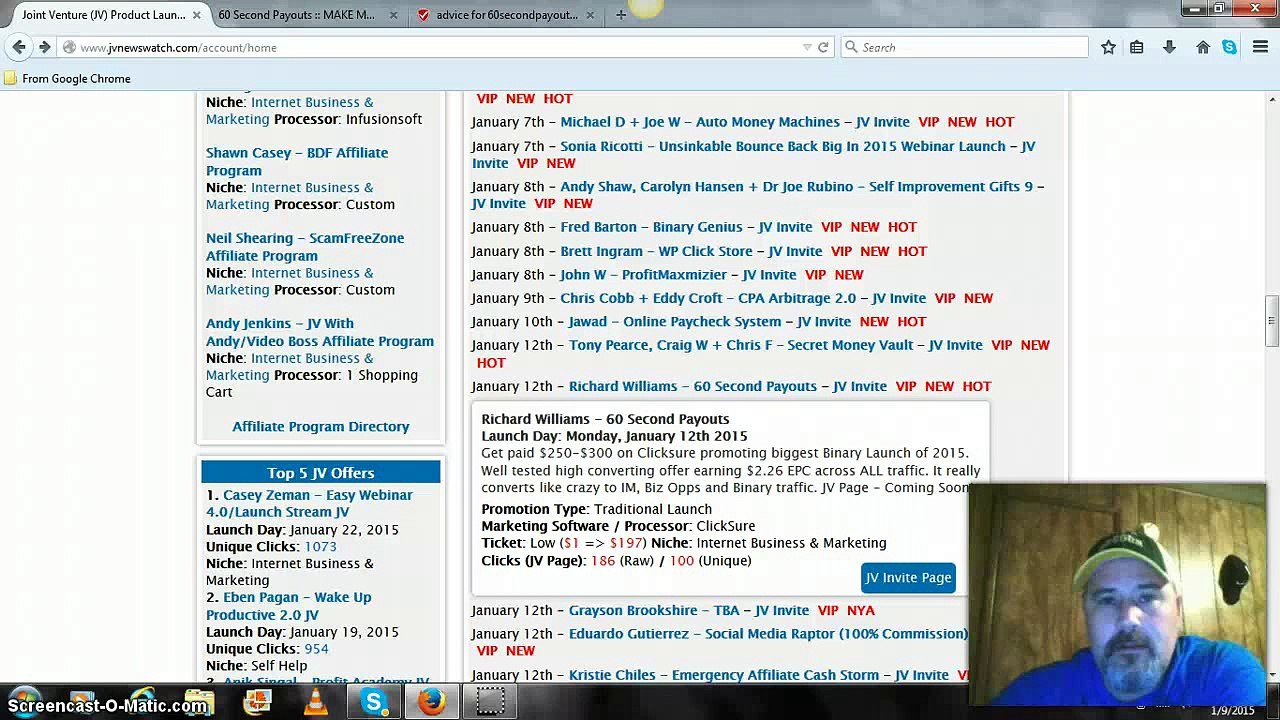
Task: Click the 954 unique clicks value
Action: (316, 649)
